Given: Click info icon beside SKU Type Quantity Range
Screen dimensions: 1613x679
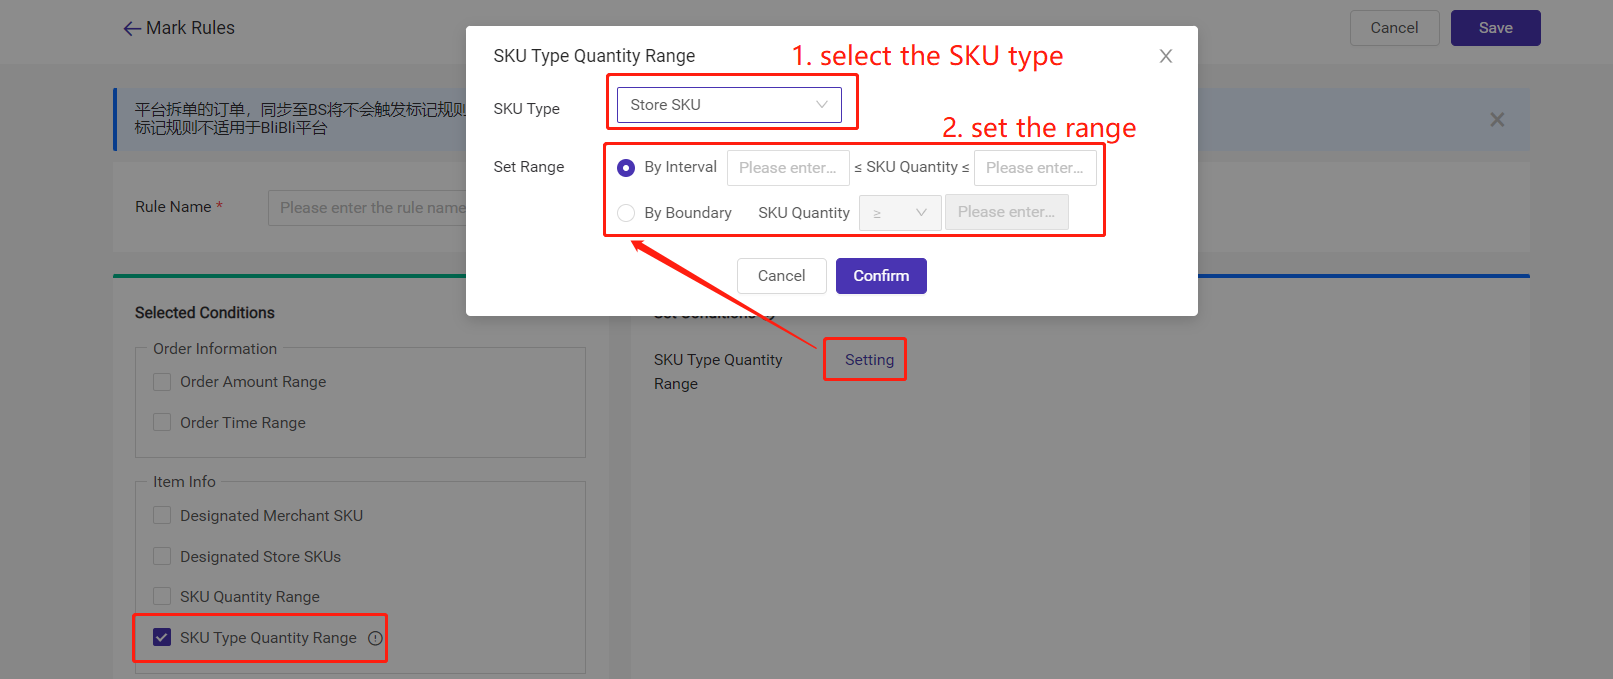Looking at the screenshot, I should coord(376,638).
